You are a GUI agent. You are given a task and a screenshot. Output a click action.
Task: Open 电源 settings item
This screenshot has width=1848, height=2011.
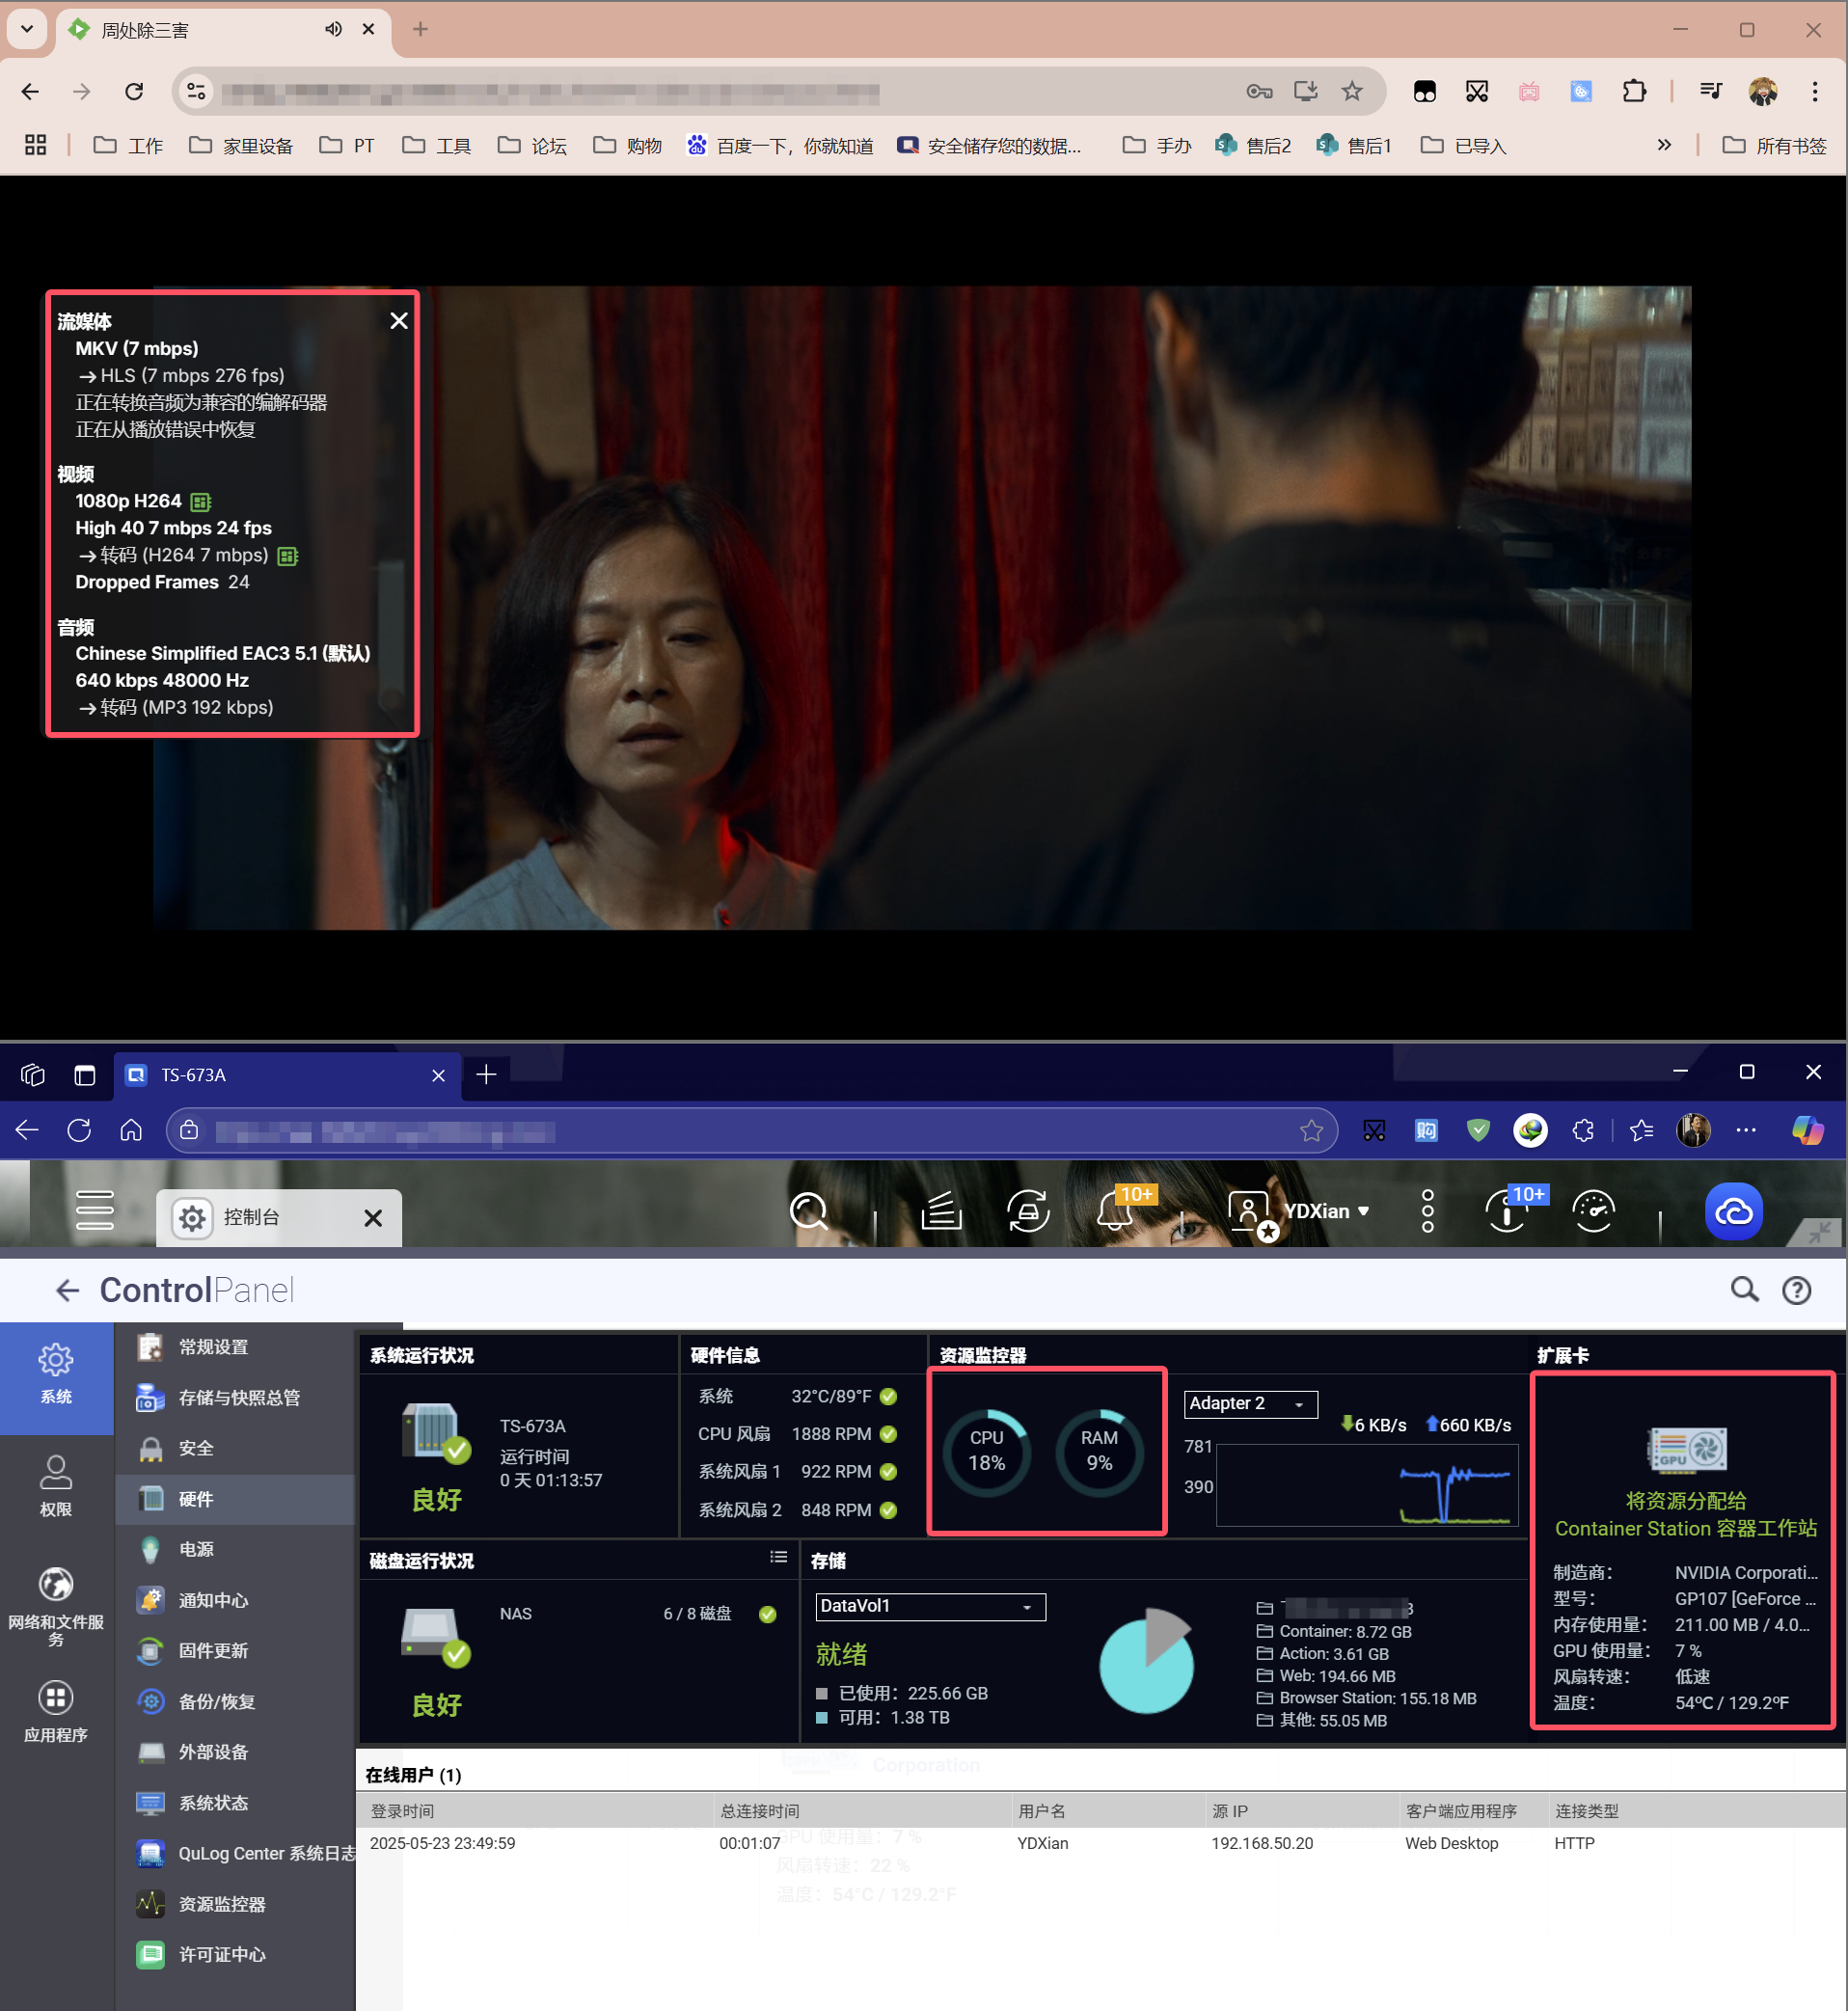pyautogui.click(x=235, y=1549)
